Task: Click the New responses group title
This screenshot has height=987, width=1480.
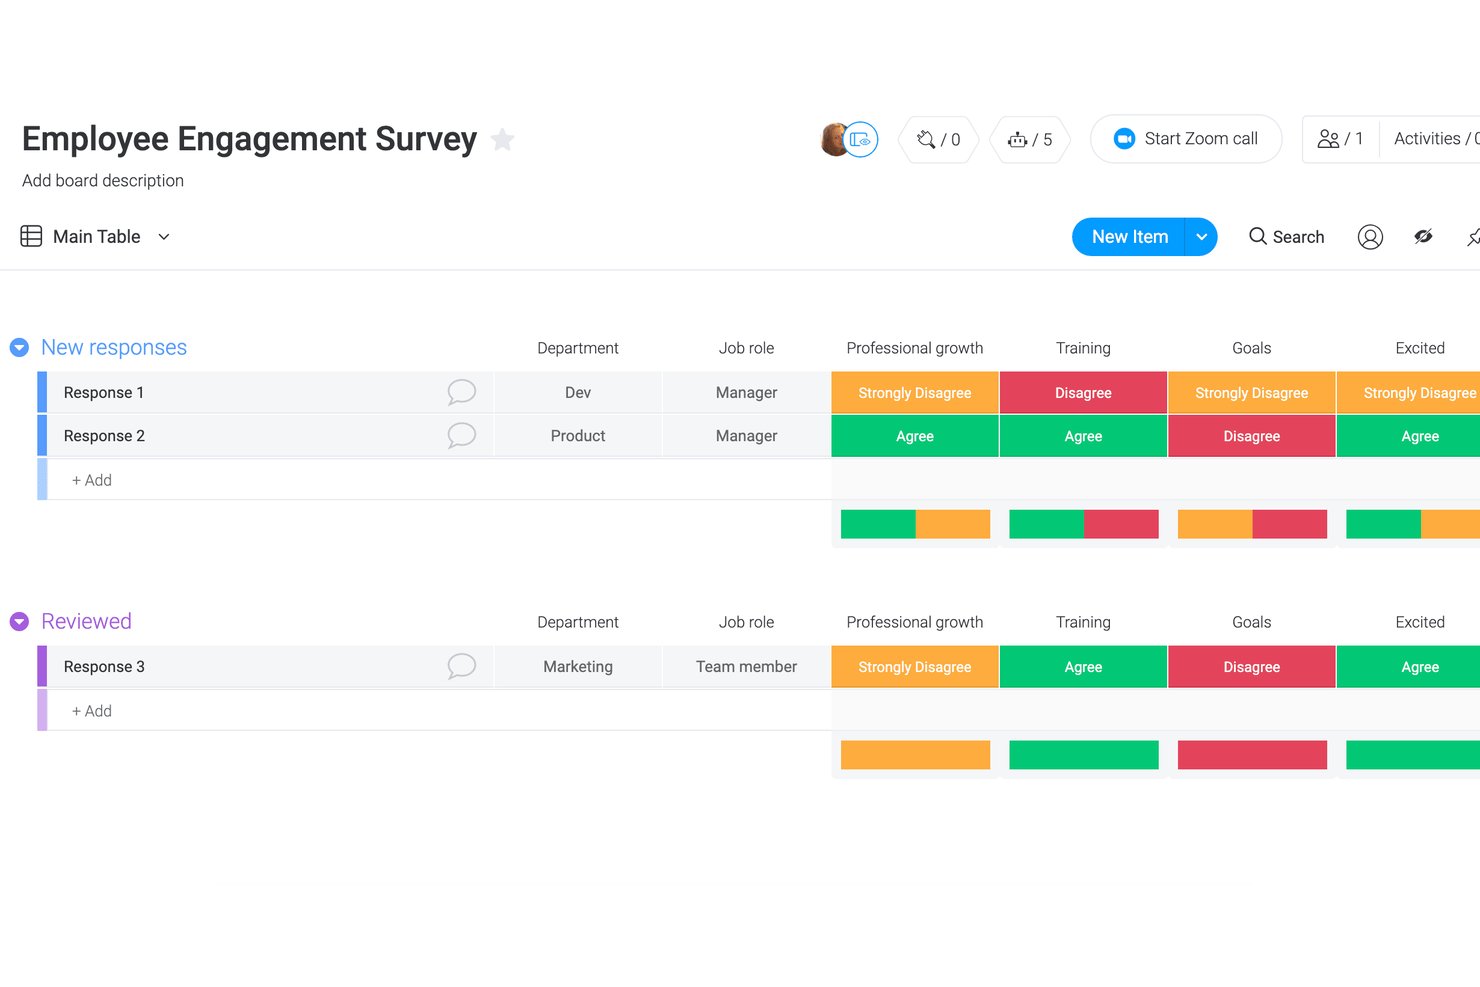Action: pyautogui.click(x=114, y=348)
